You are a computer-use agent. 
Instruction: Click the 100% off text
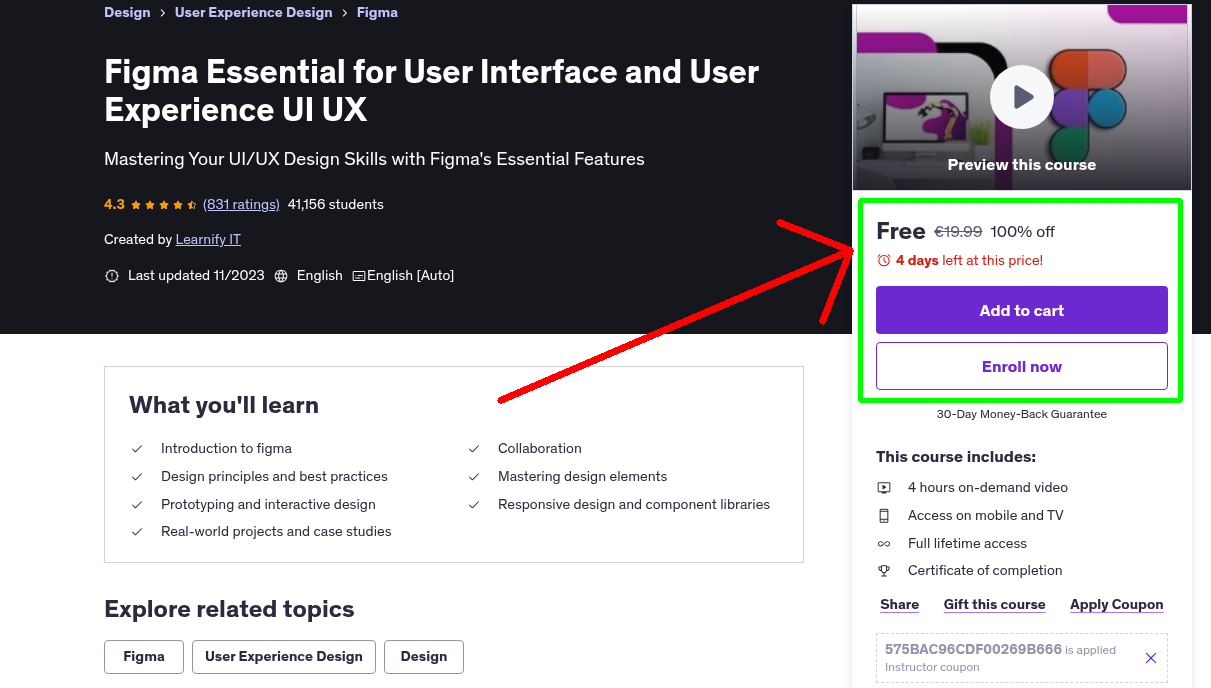1022,232
